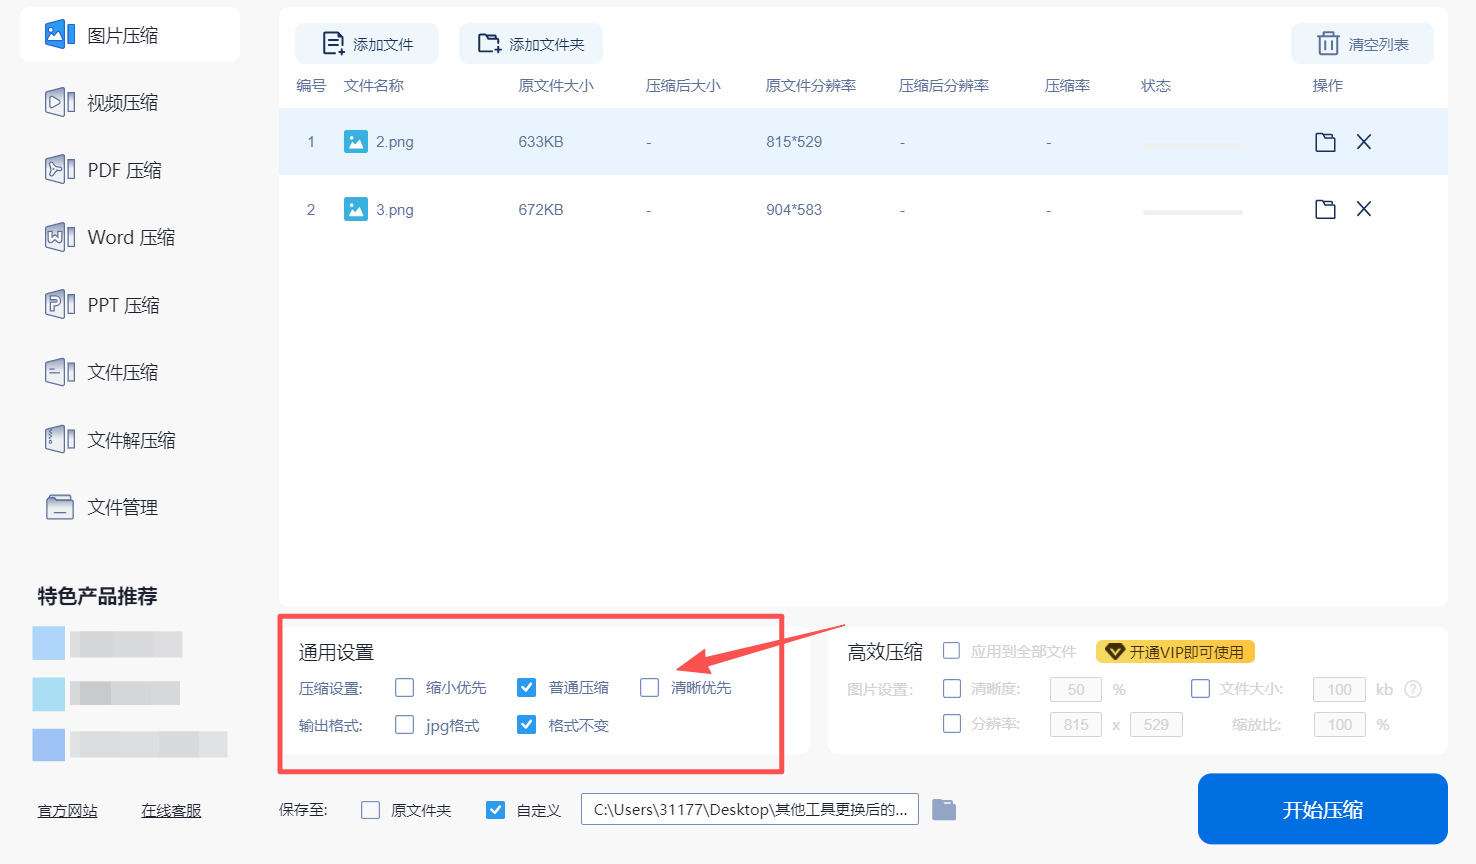Click the 文件解压缩 sidebar icon
Viewport: 1476px width, 864px height.
[60, 440]
